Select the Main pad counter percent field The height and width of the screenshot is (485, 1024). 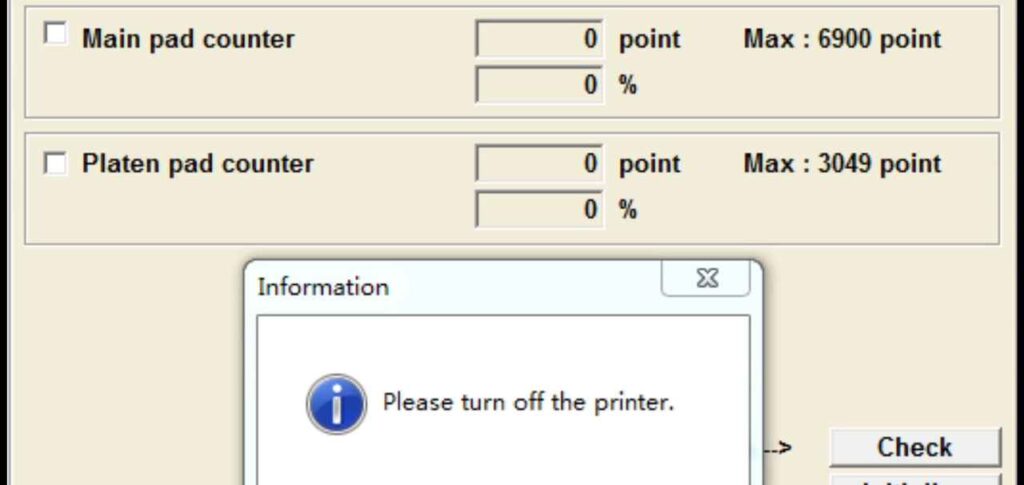click(540, 85)
